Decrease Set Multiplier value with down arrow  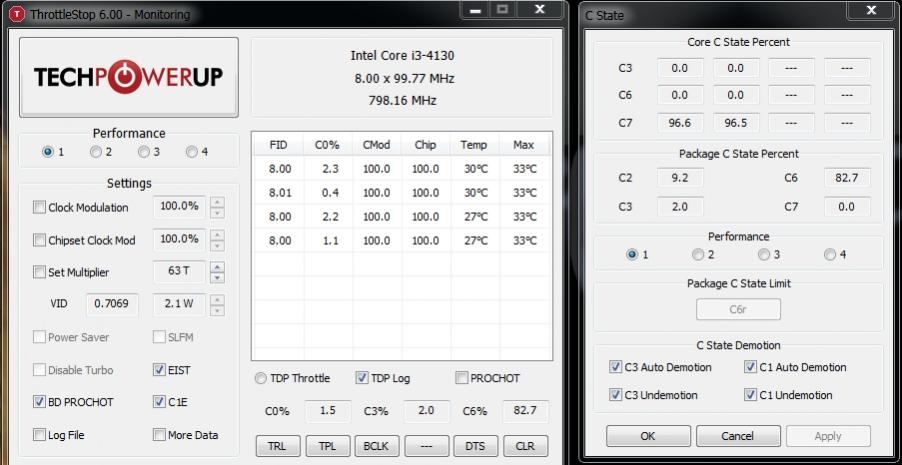(x=217, y=278)
